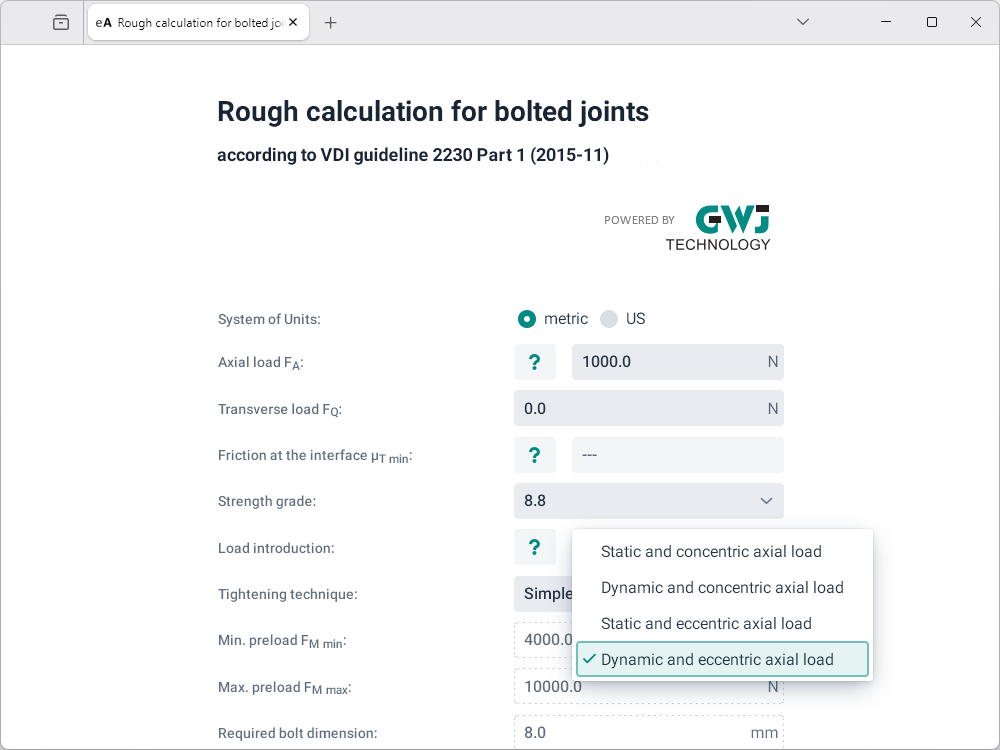1000x750 pixels.
Task: Choose Static and concentric axial load
Action: 711,552
